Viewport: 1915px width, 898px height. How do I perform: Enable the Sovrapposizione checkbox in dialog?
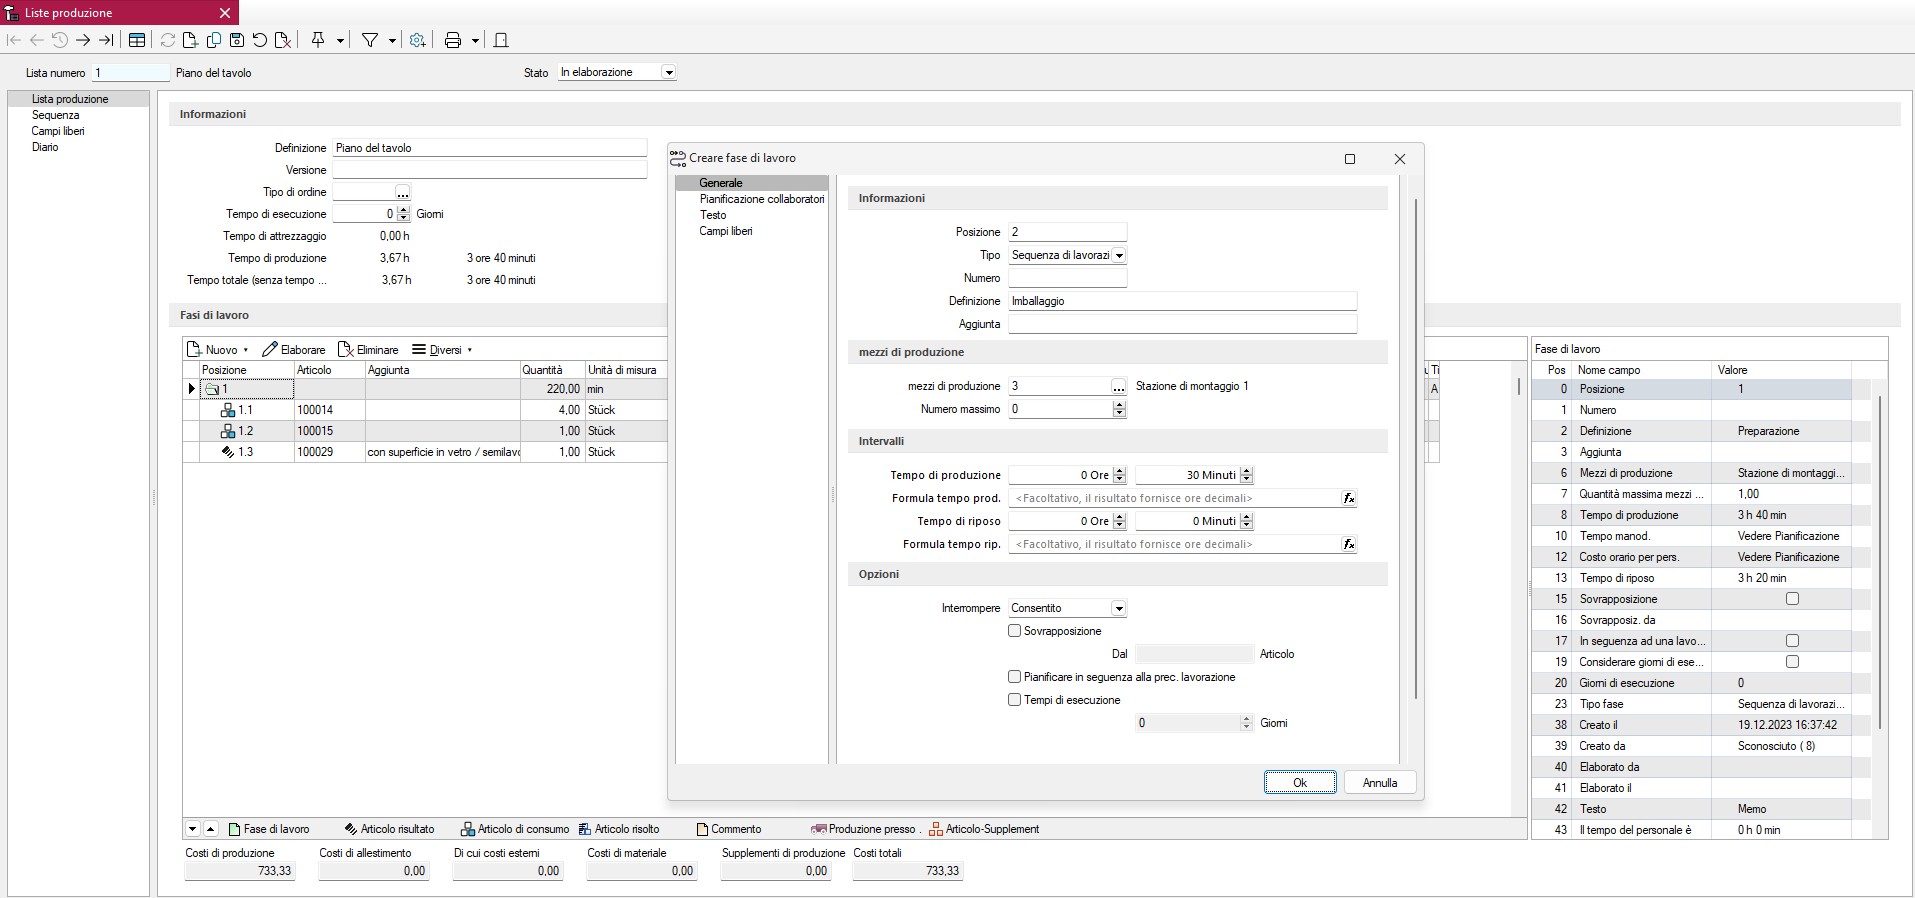[x=1015, y=631]
